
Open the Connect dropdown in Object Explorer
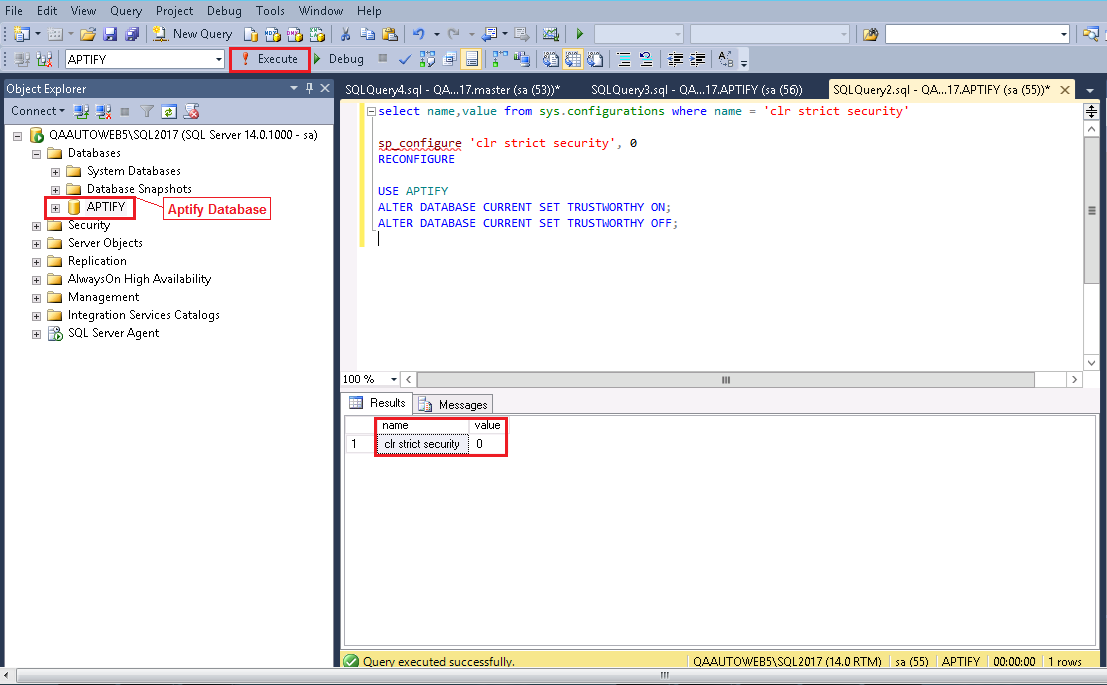(x=38, y=111)
